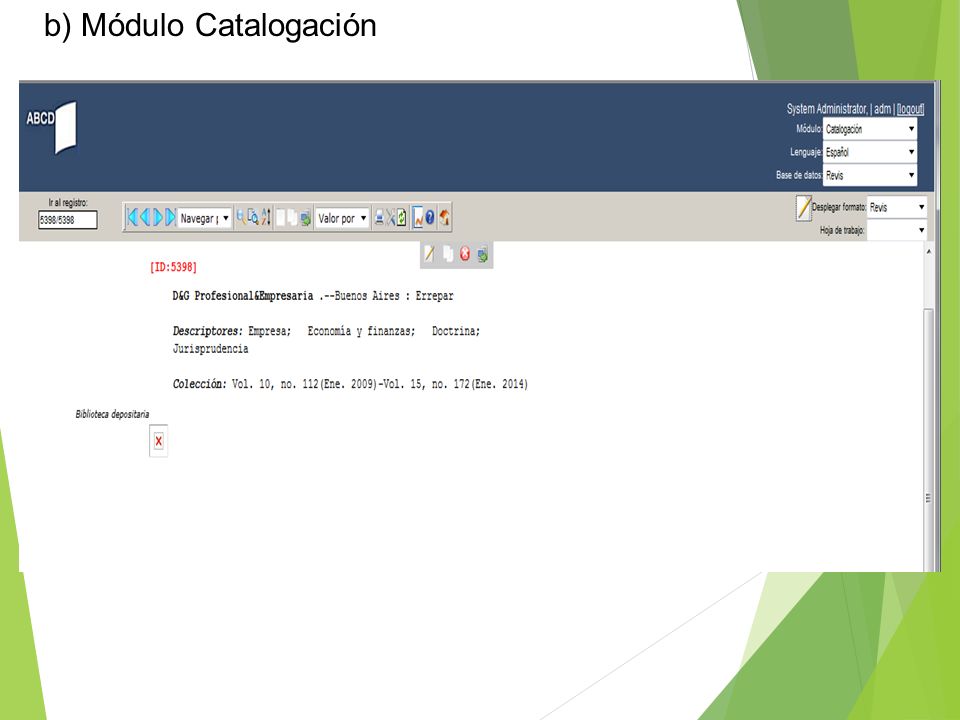
Task: Click the slide heading b) Módulo Catalogación
Action: click(210, 26)
